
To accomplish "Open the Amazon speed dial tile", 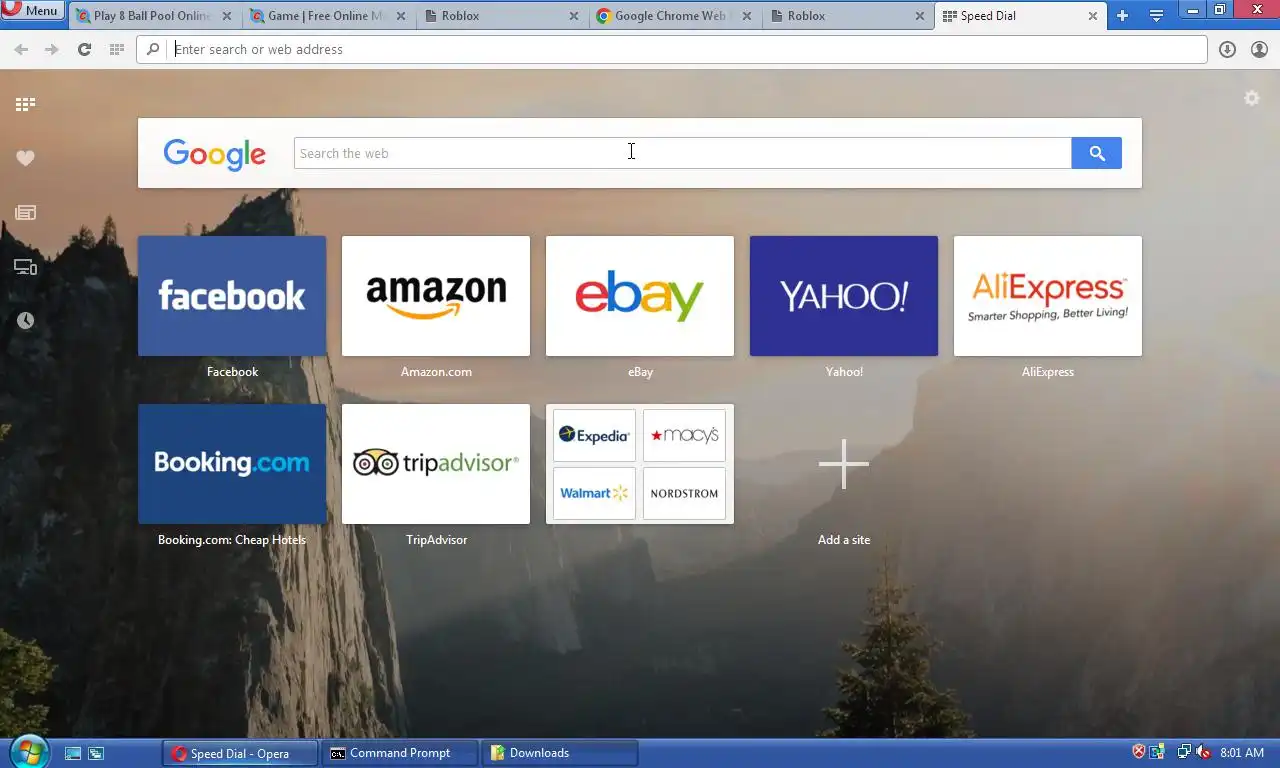I will (436, 296).
